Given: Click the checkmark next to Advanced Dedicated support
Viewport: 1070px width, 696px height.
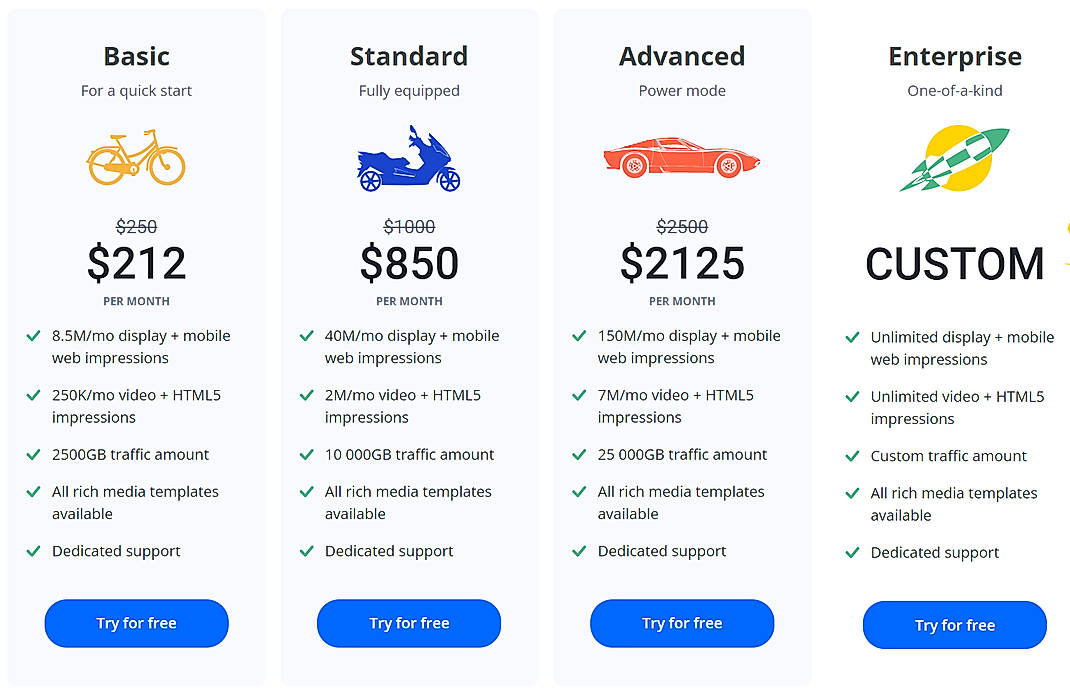Looking at the screenshot, I should (580, 551).
